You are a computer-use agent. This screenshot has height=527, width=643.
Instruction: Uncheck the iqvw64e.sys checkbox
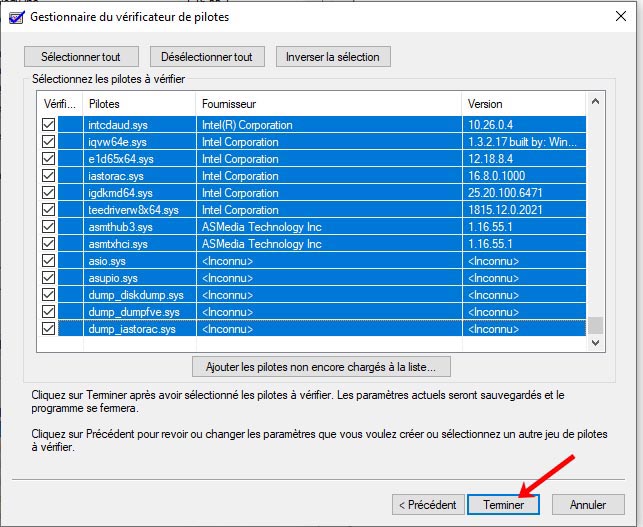click(x=48, y=142)
